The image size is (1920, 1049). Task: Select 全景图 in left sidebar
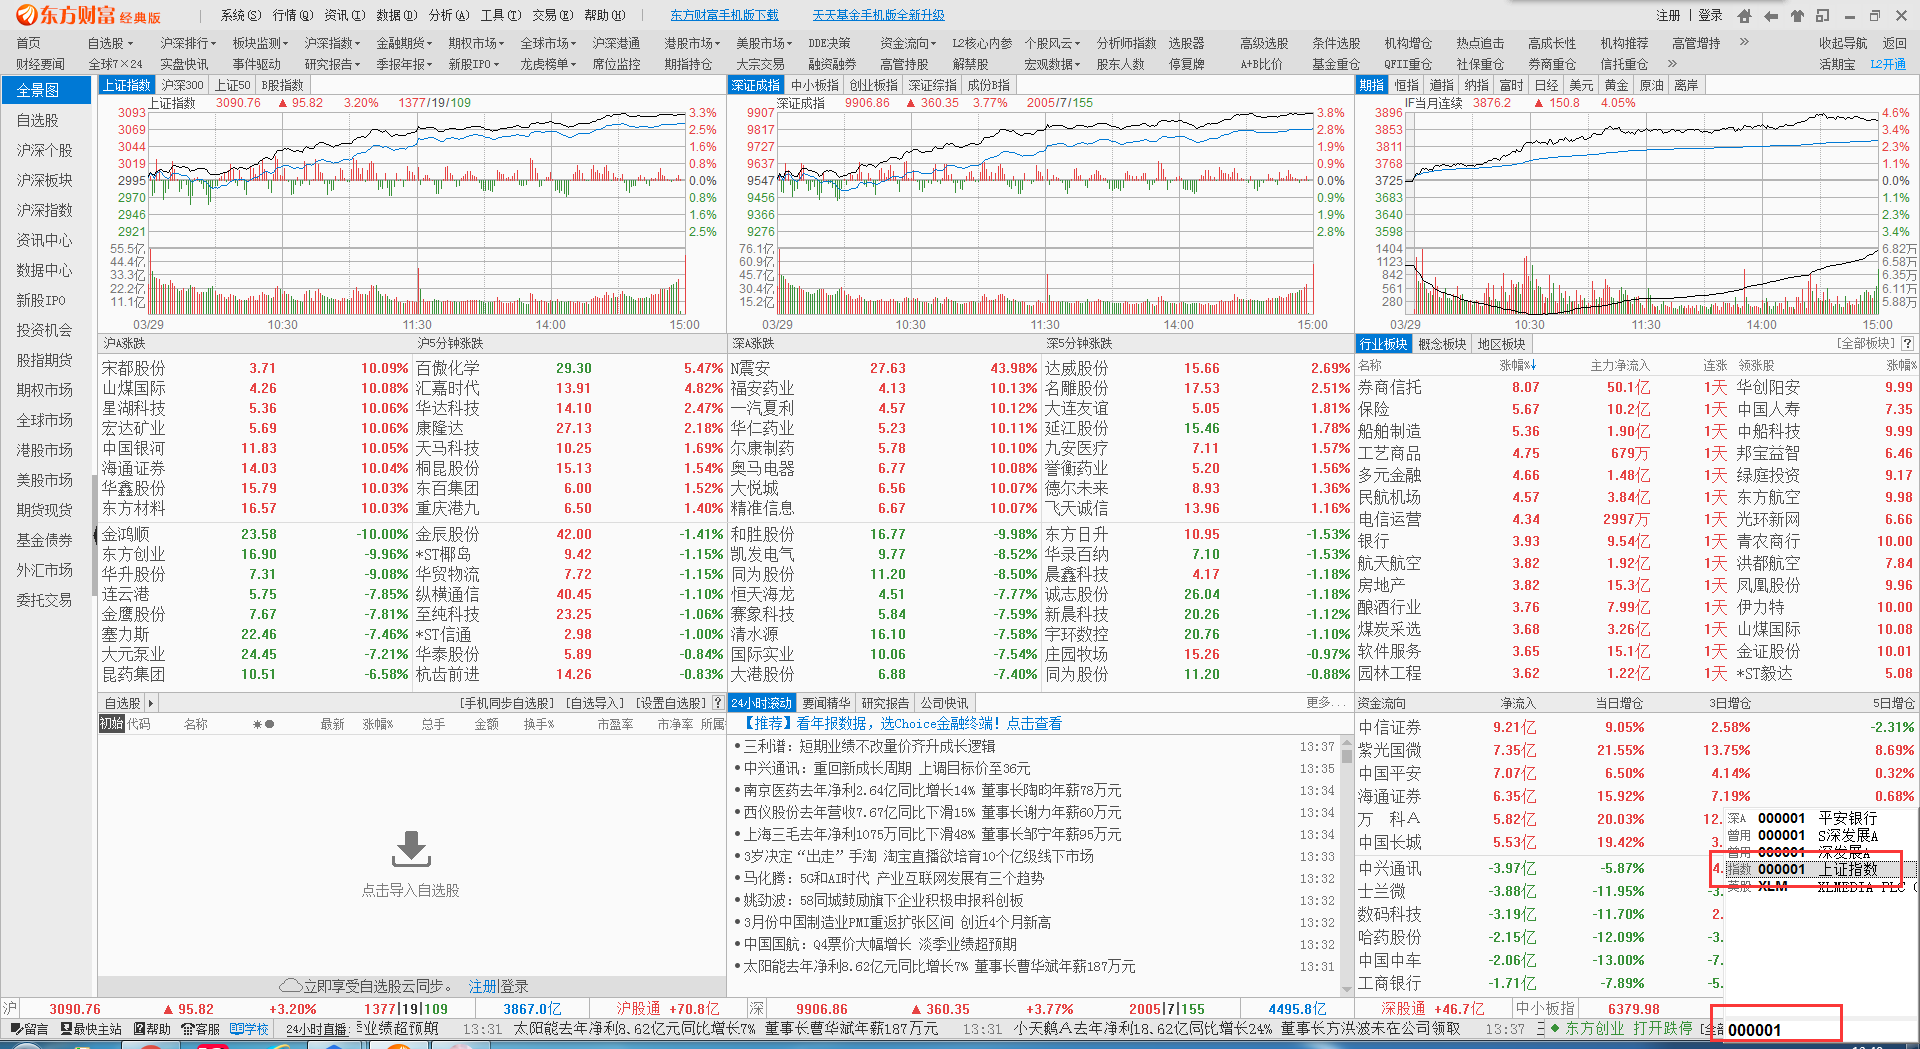coord(44,90)
